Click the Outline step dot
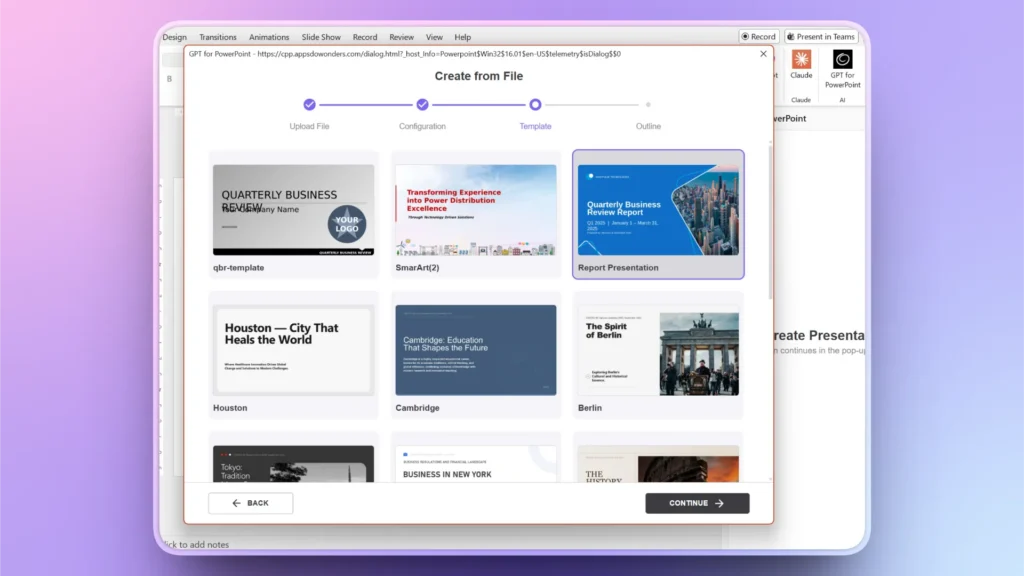 (x=648, y=104)
